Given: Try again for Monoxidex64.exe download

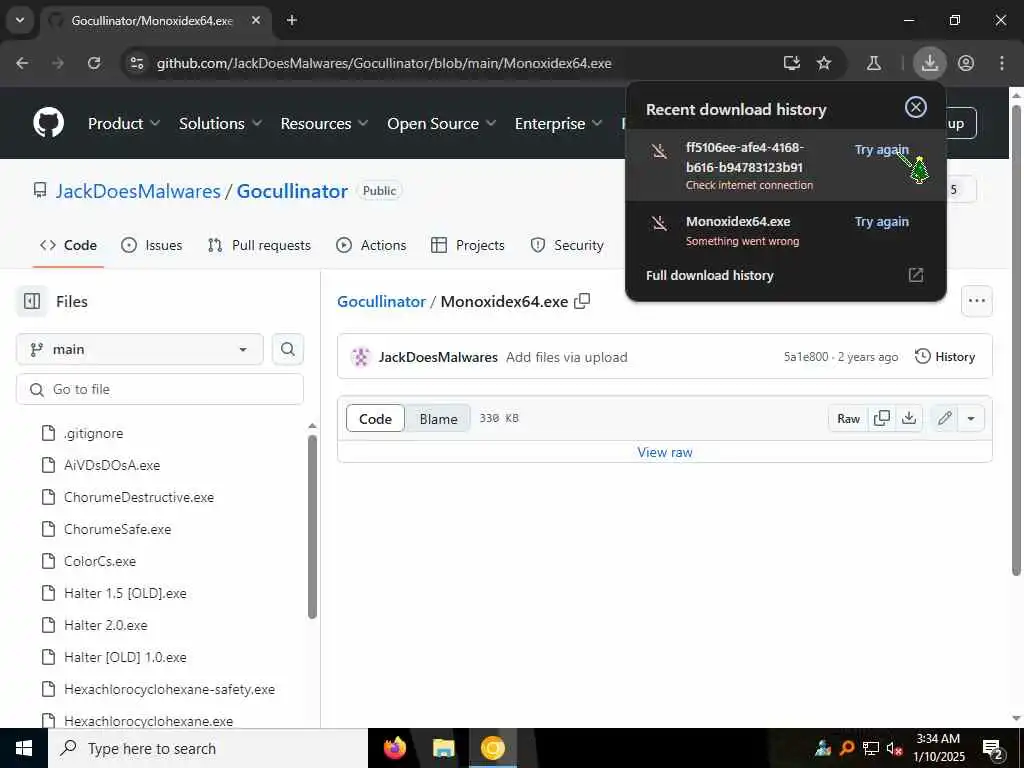Looking at the screenshot, I should 882,221.
